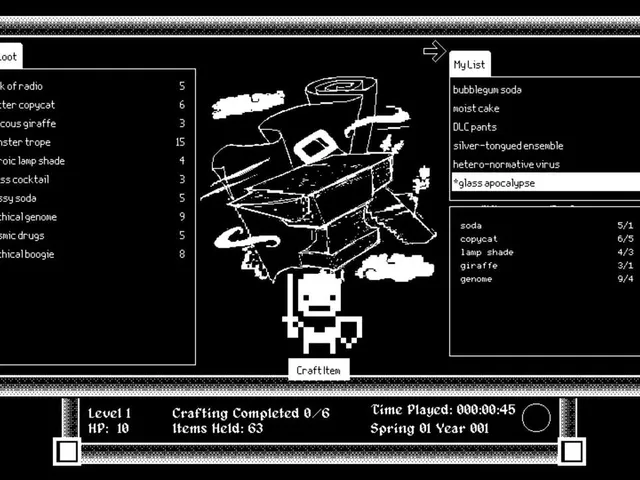This screenshot has width=640, height=480.
Task: Open the My List tab
Action: (x=470, y=64)
